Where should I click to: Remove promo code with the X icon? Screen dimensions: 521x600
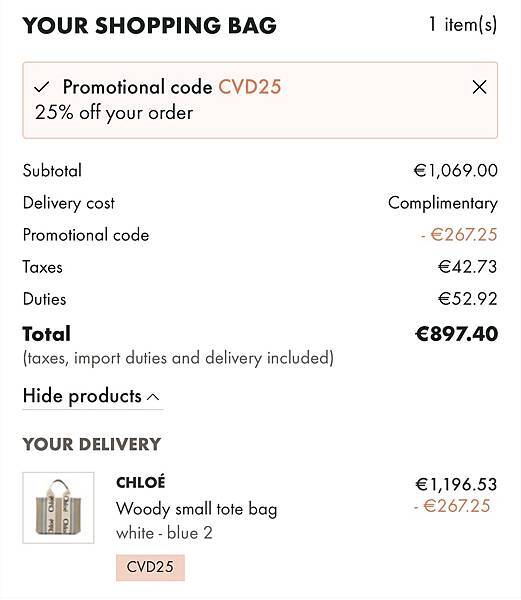click(x=479, y=87)
